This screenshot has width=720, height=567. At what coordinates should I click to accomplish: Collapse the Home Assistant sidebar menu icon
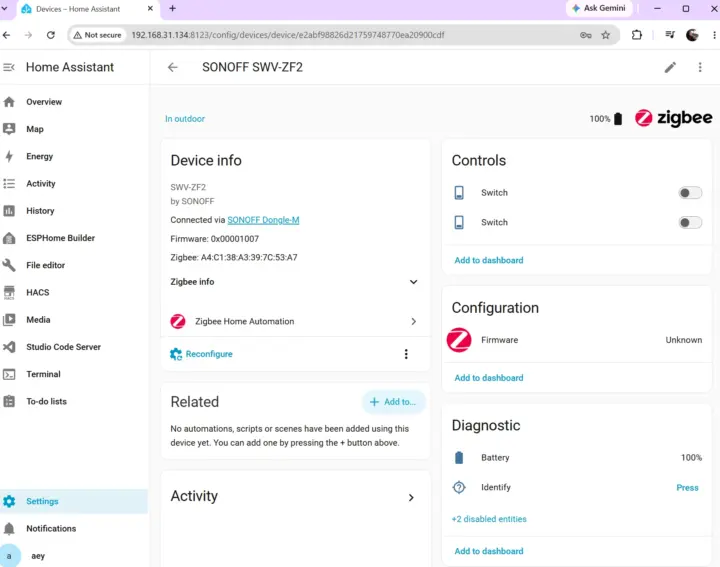pos(9,67)
